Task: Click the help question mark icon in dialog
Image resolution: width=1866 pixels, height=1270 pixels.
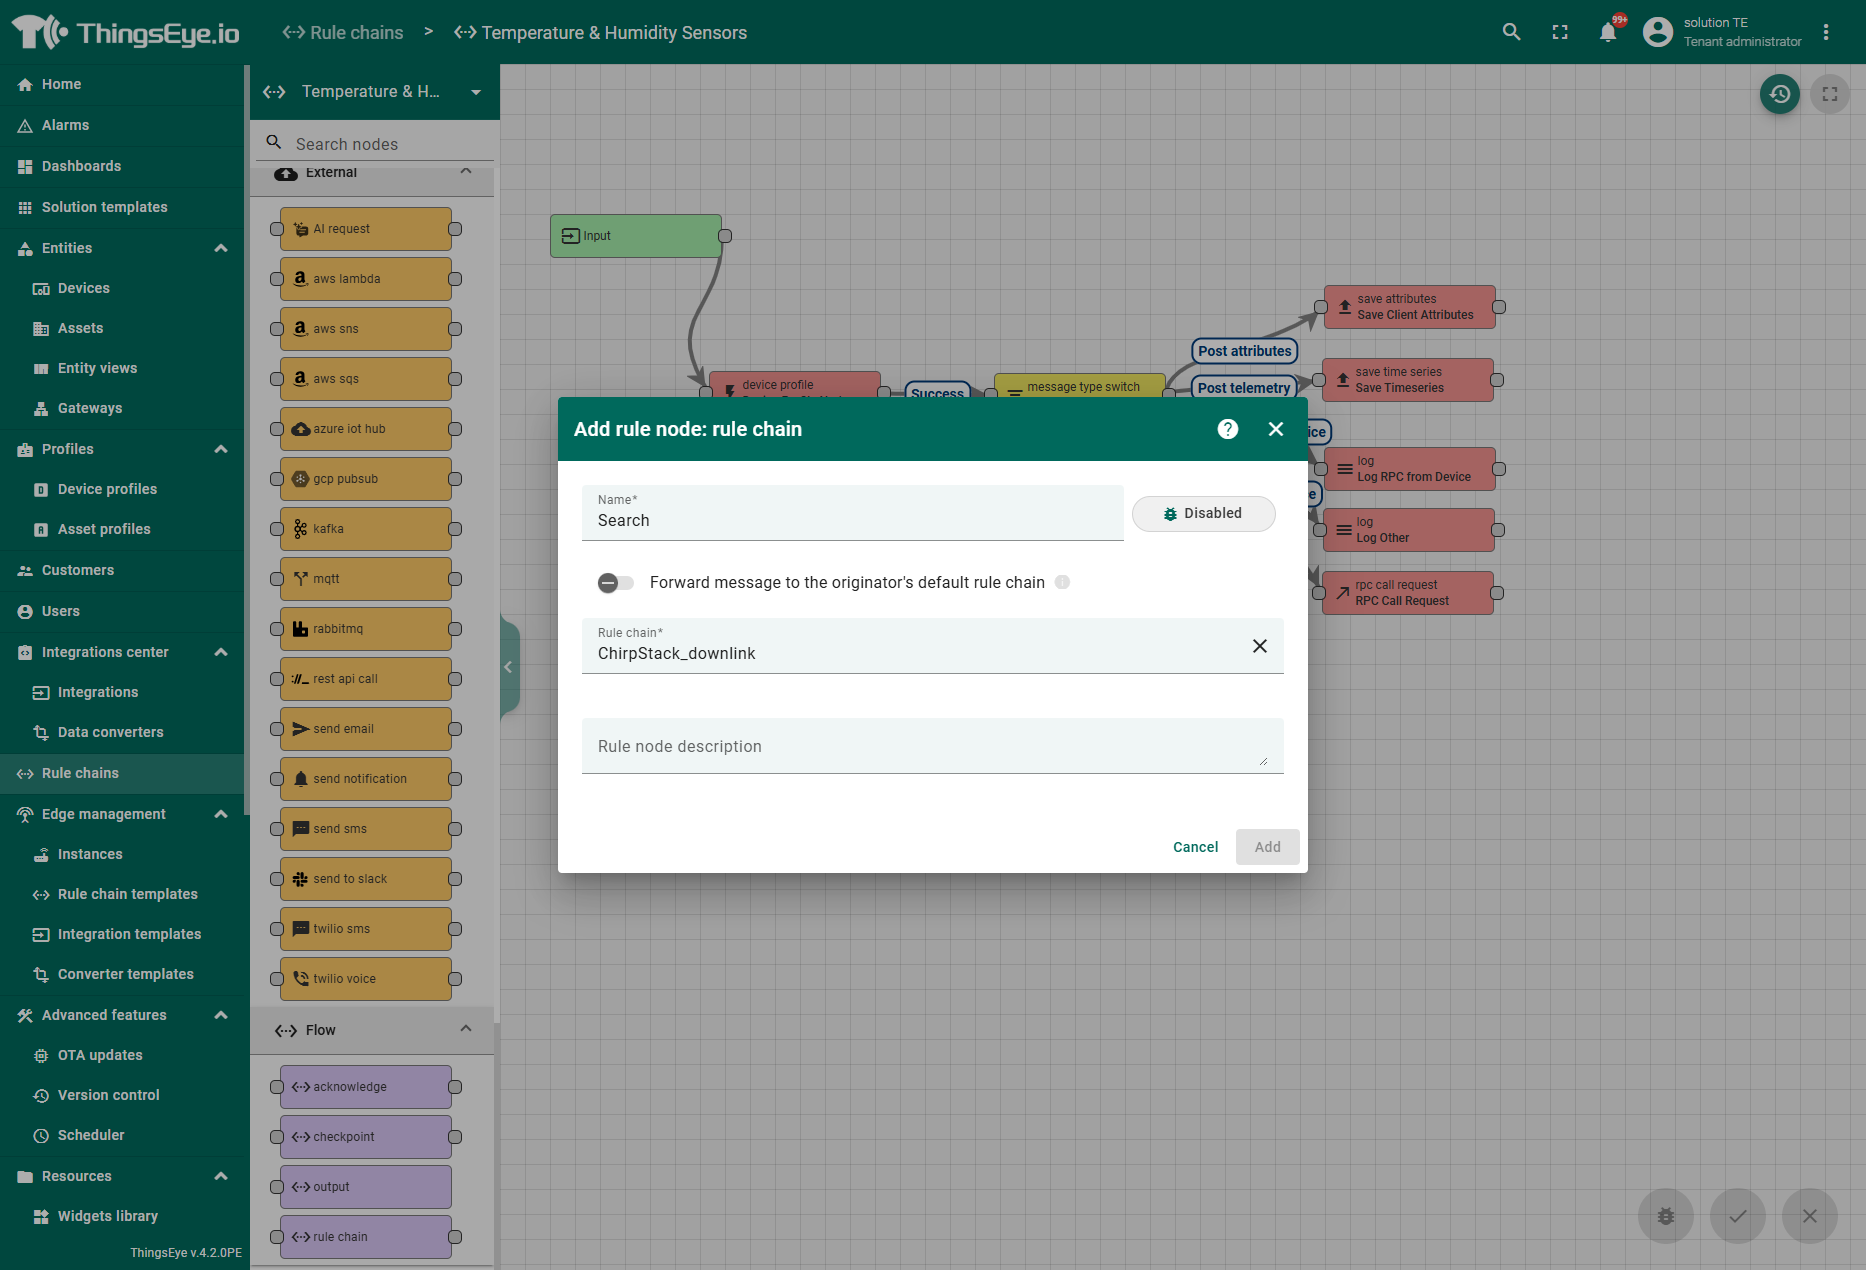Action: tap(1227, 429)
